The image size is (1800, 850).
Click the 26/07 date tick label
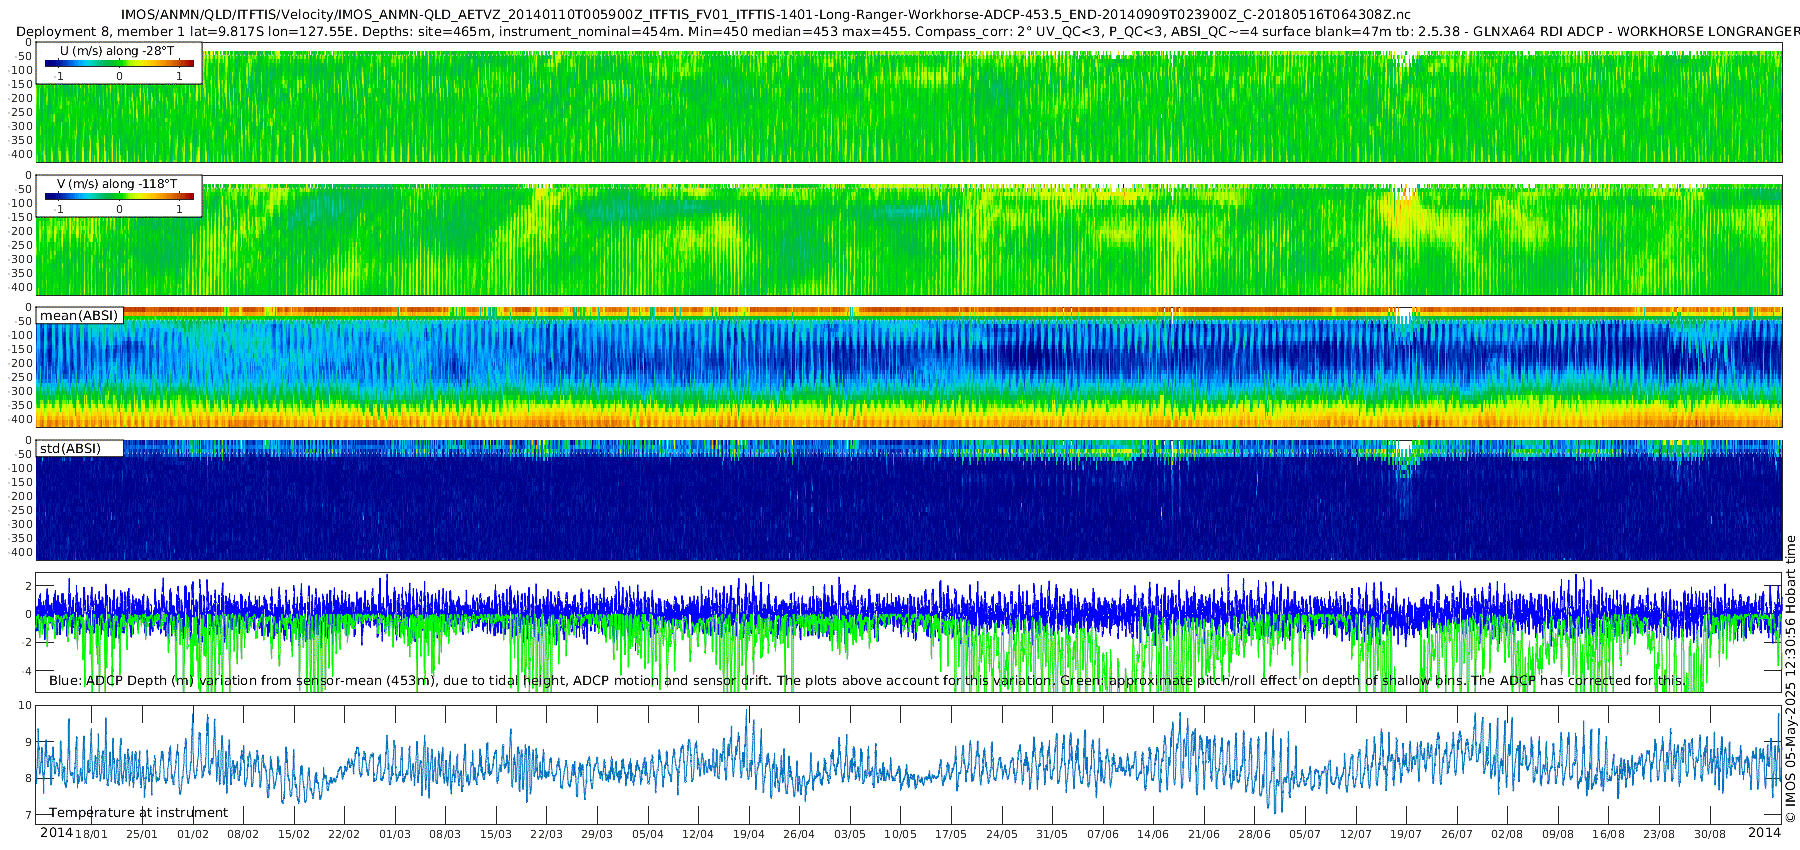[x=1457, y=834]
